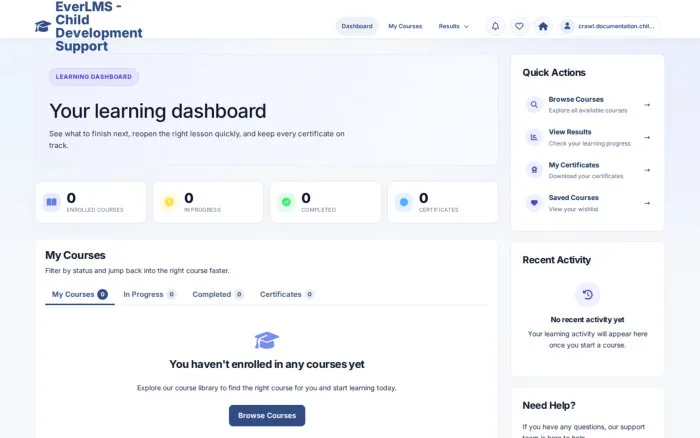Click the Certificates blue circle icon

coord(404,202)
